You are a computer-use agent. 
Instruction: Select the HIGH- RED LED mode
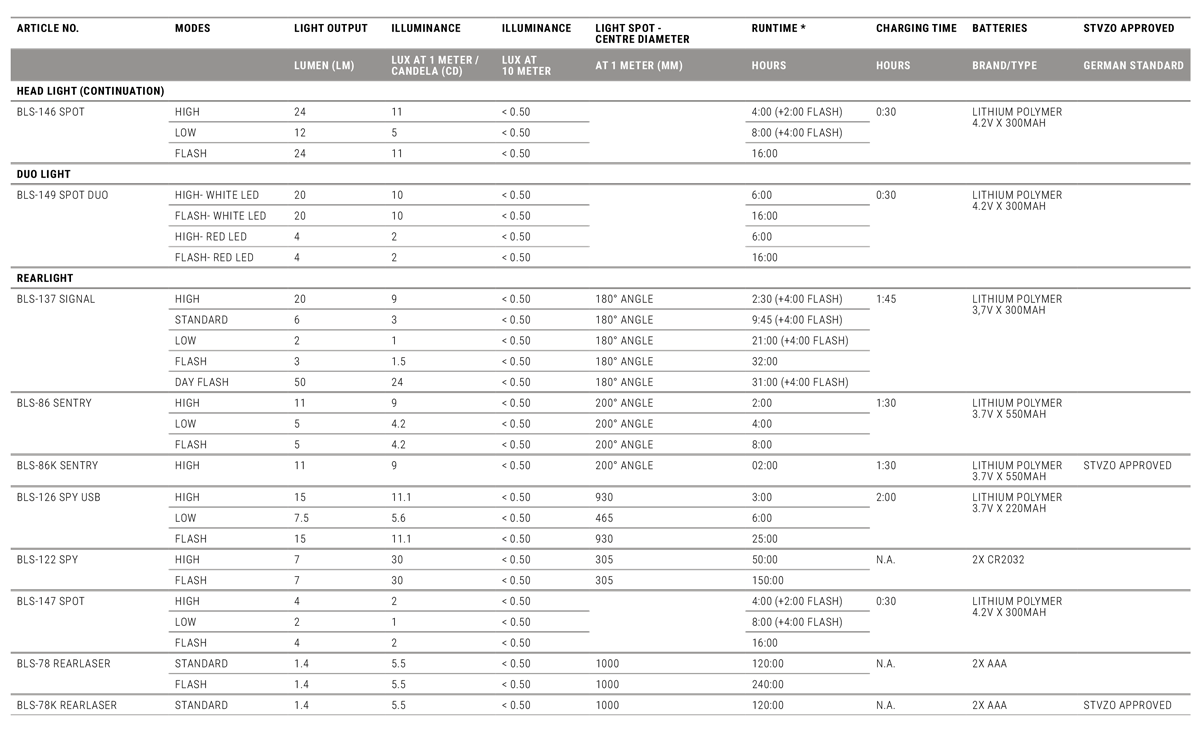(210, 237)
